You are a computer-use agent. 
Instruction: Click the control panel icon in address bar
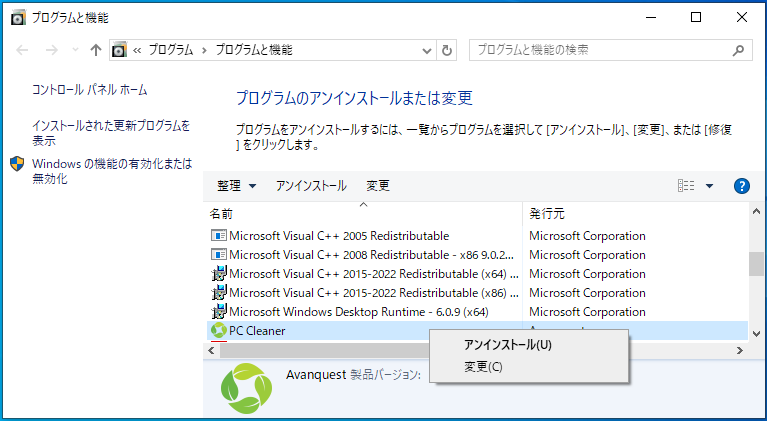[120, 50]
